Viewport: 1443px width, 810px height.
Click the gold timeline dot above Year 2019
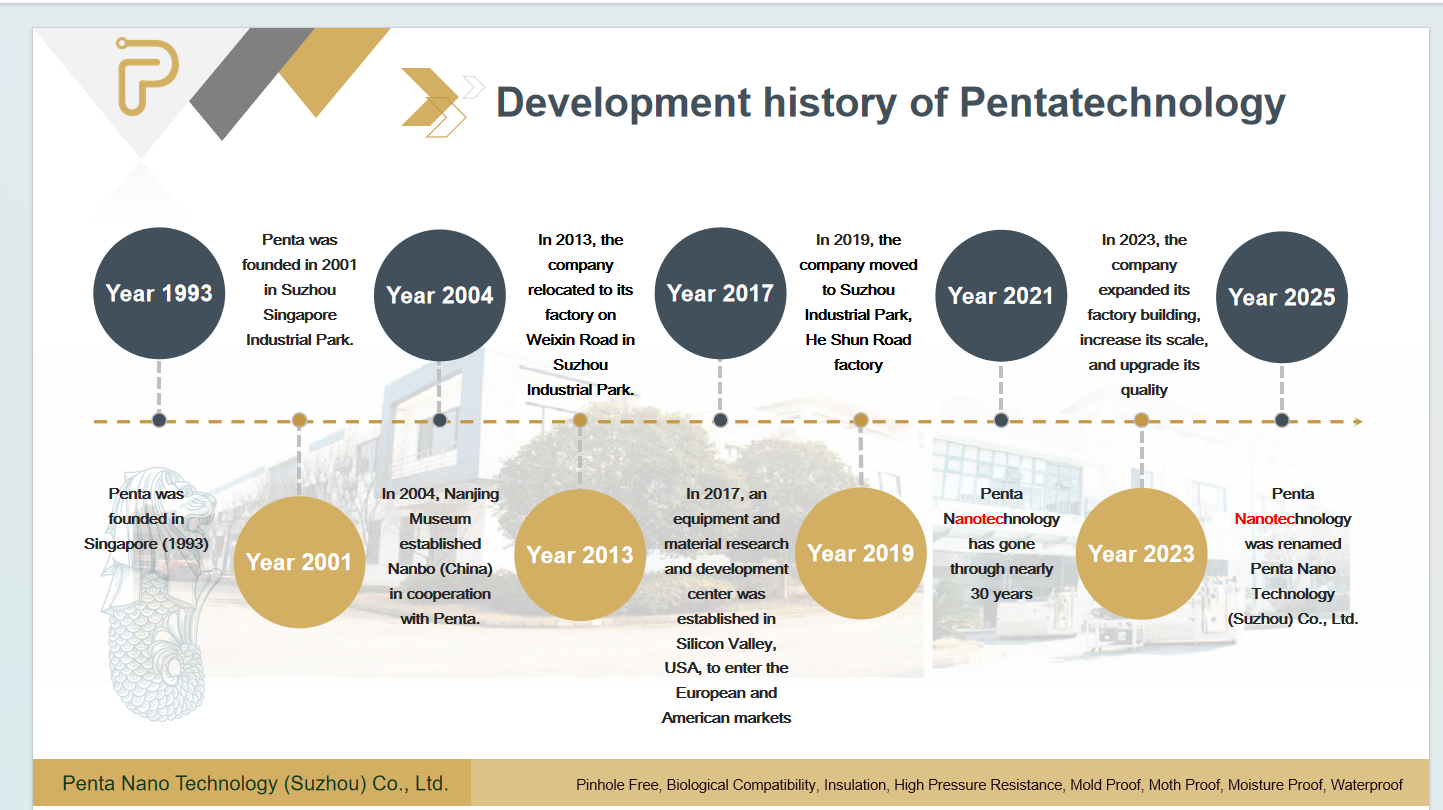861,420
